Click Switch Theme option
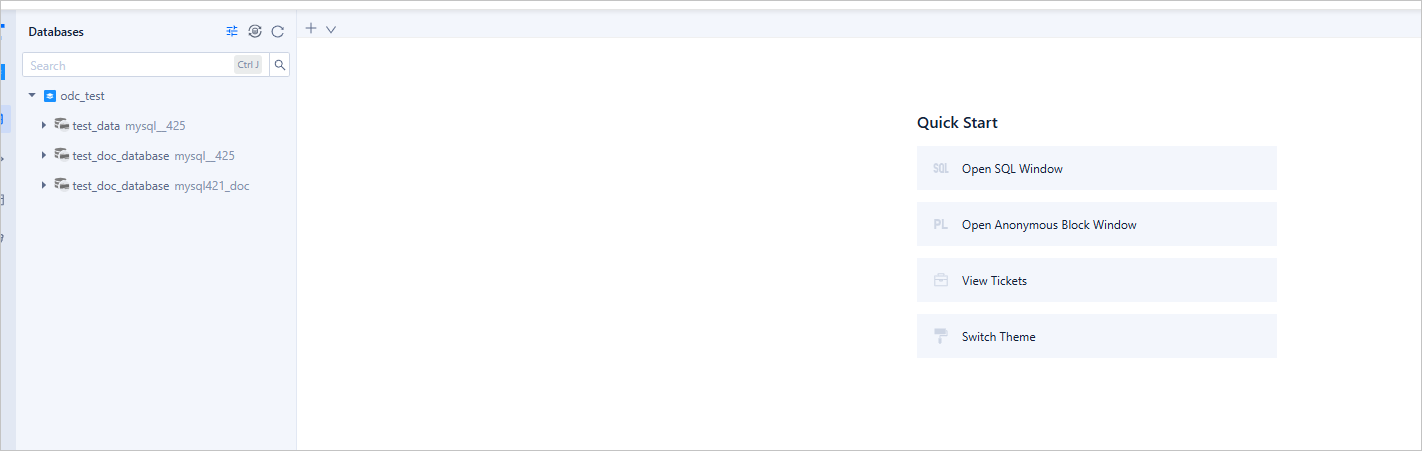The height and width of the screenshot is (451, 1422). coord(998,337)
